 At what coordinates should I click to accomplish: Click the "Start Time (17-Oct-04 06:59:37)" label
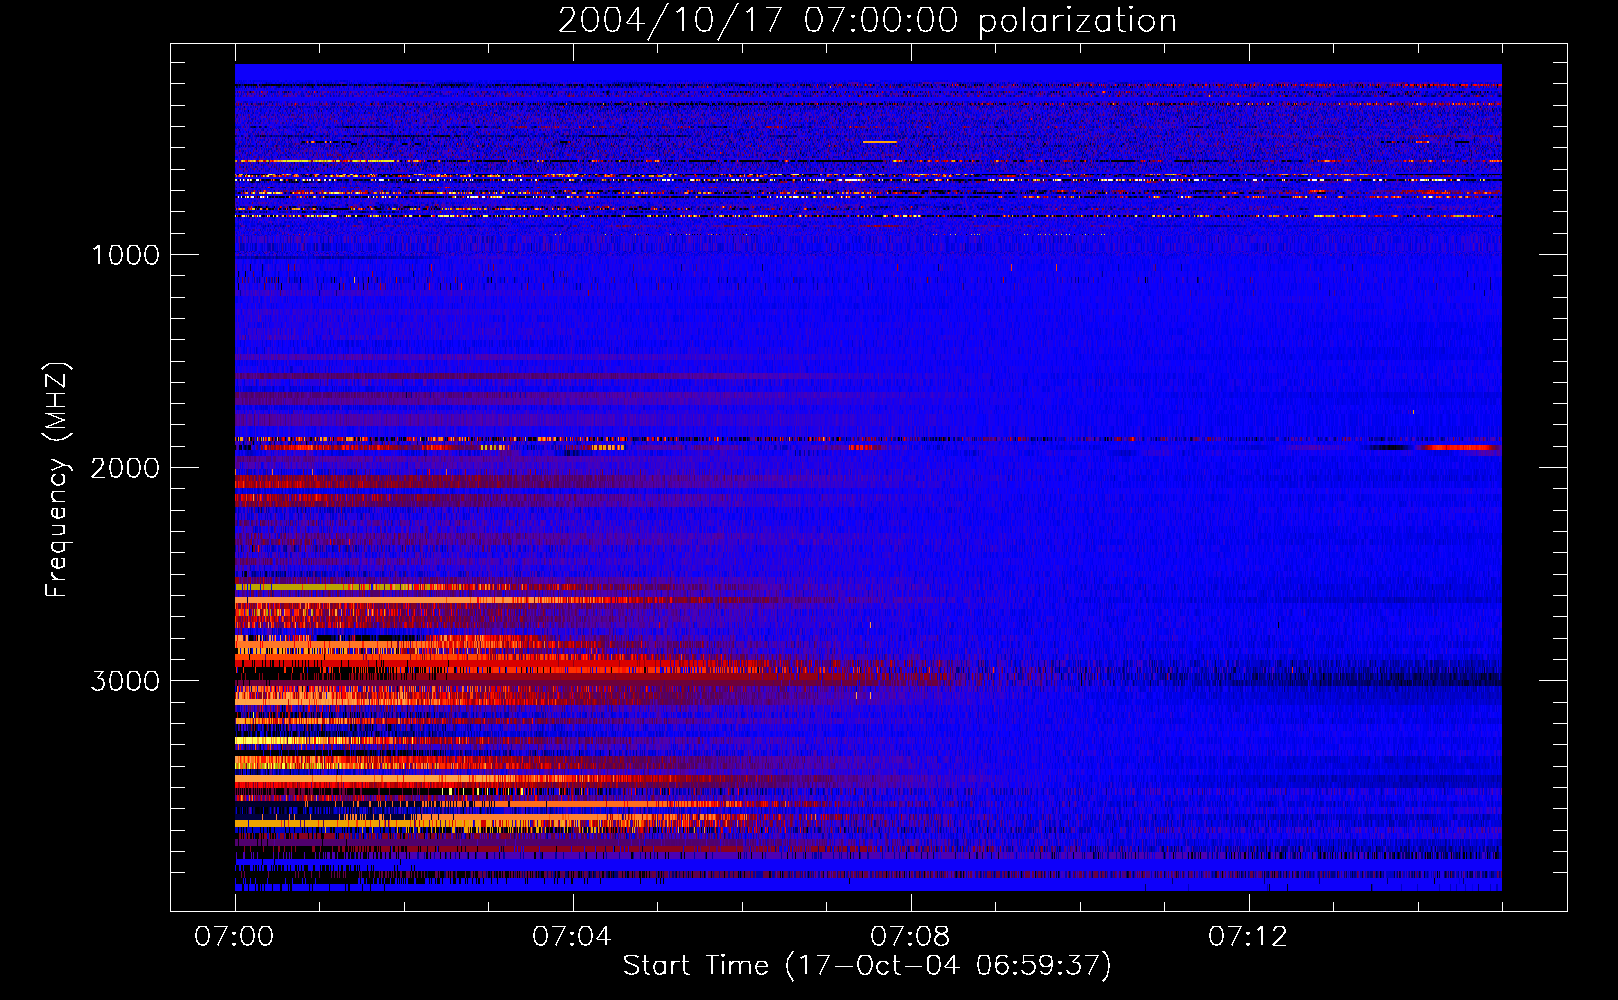[x=867, y=966]
